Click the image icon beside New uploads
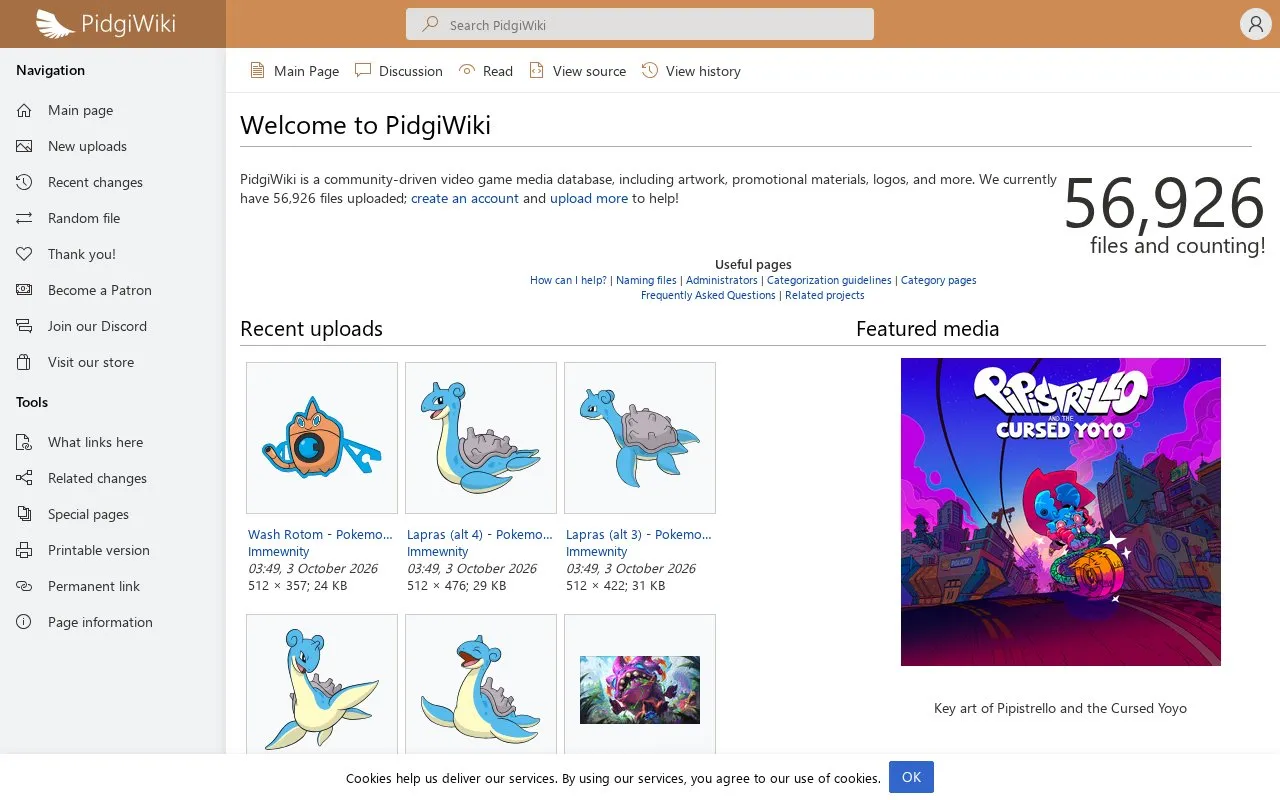Screen dimensions: 1280x800 24,146
